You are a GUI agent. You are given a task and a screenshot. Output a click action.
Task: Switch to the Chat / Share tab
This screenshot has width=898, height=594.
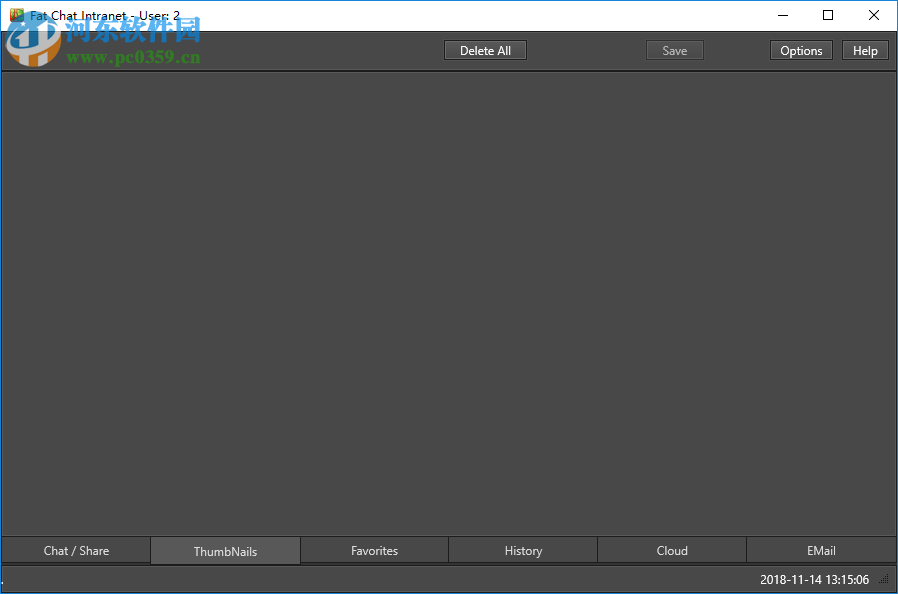click(x=76, y=550)
